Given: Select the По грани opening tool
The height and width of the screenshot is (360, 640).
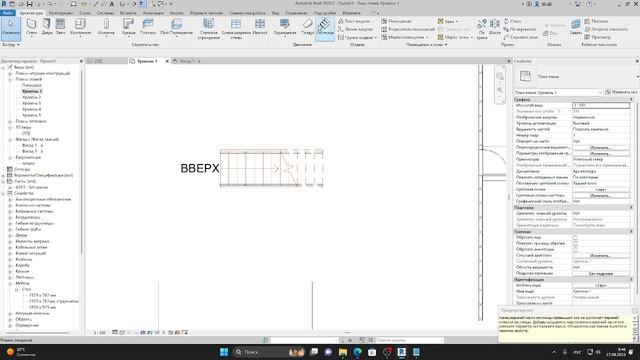Looking at the screenshot, I should [x=482, y=29].
